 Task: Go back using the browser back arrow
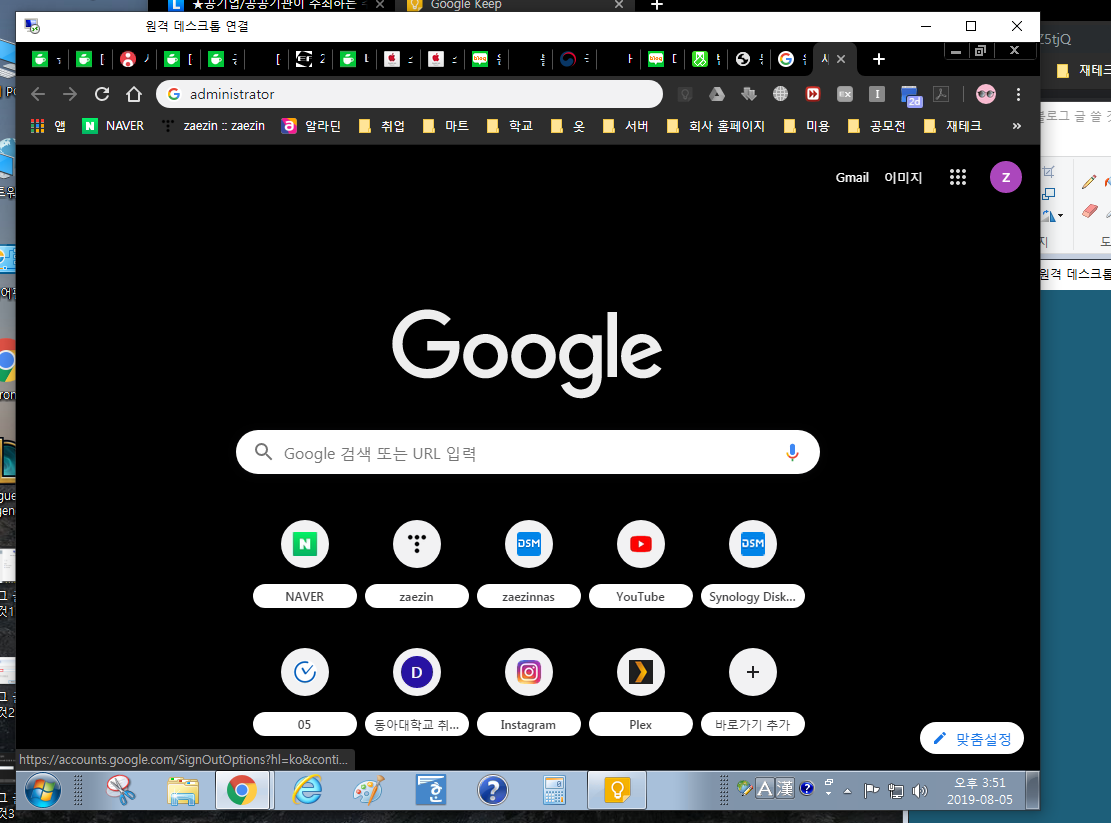coord(38,94)
